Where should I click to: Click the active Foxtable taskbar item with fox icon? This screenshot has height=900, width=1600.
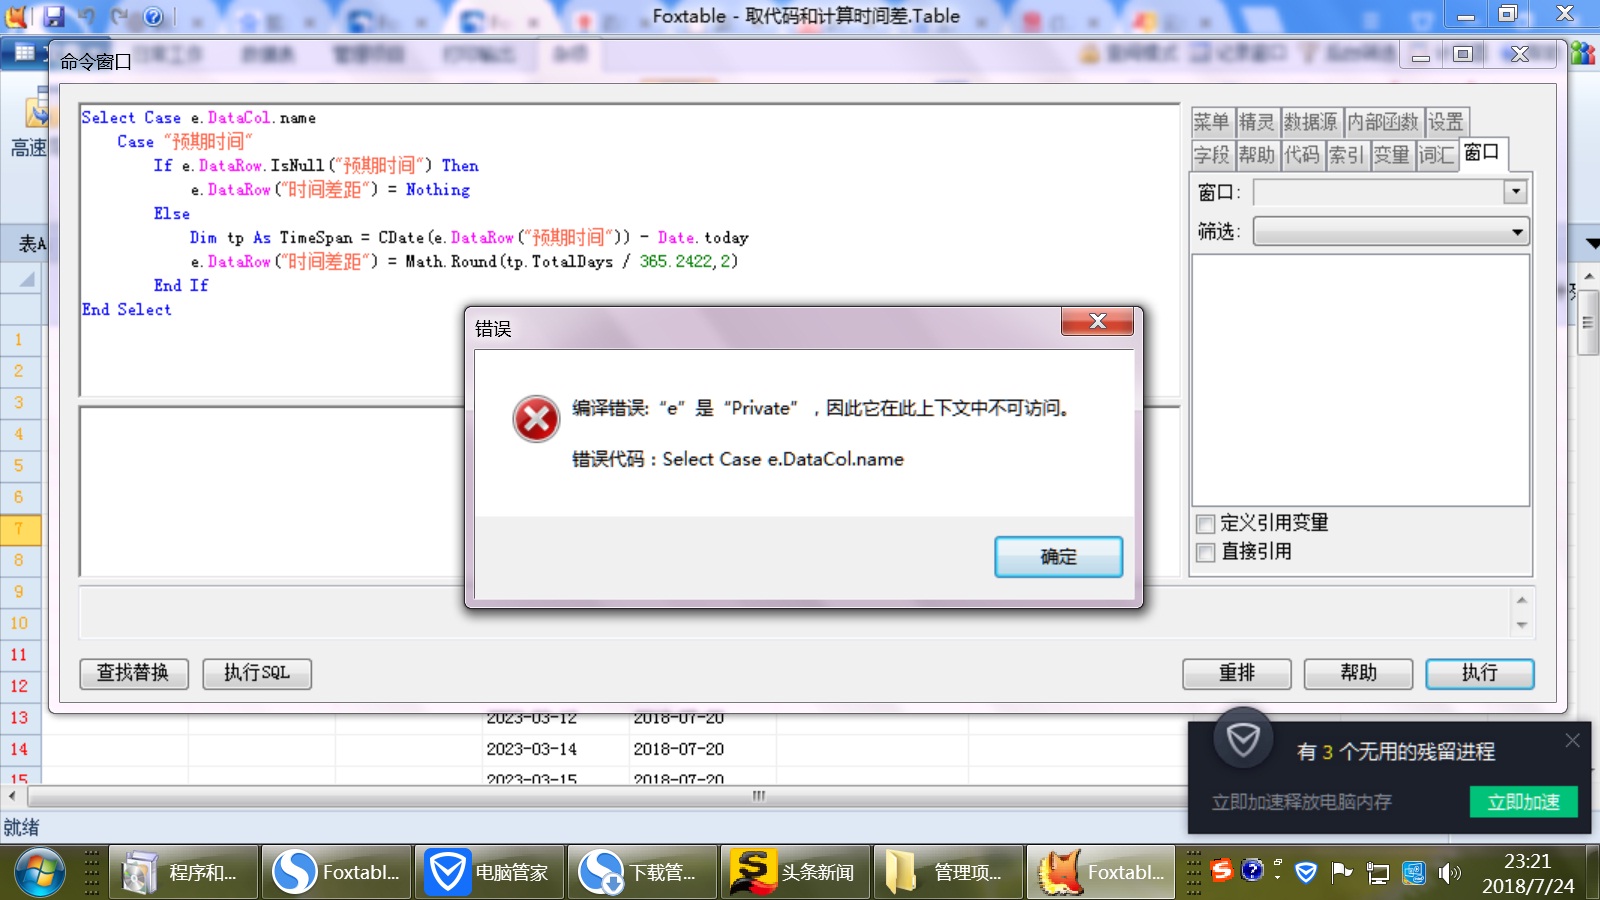1101,872
